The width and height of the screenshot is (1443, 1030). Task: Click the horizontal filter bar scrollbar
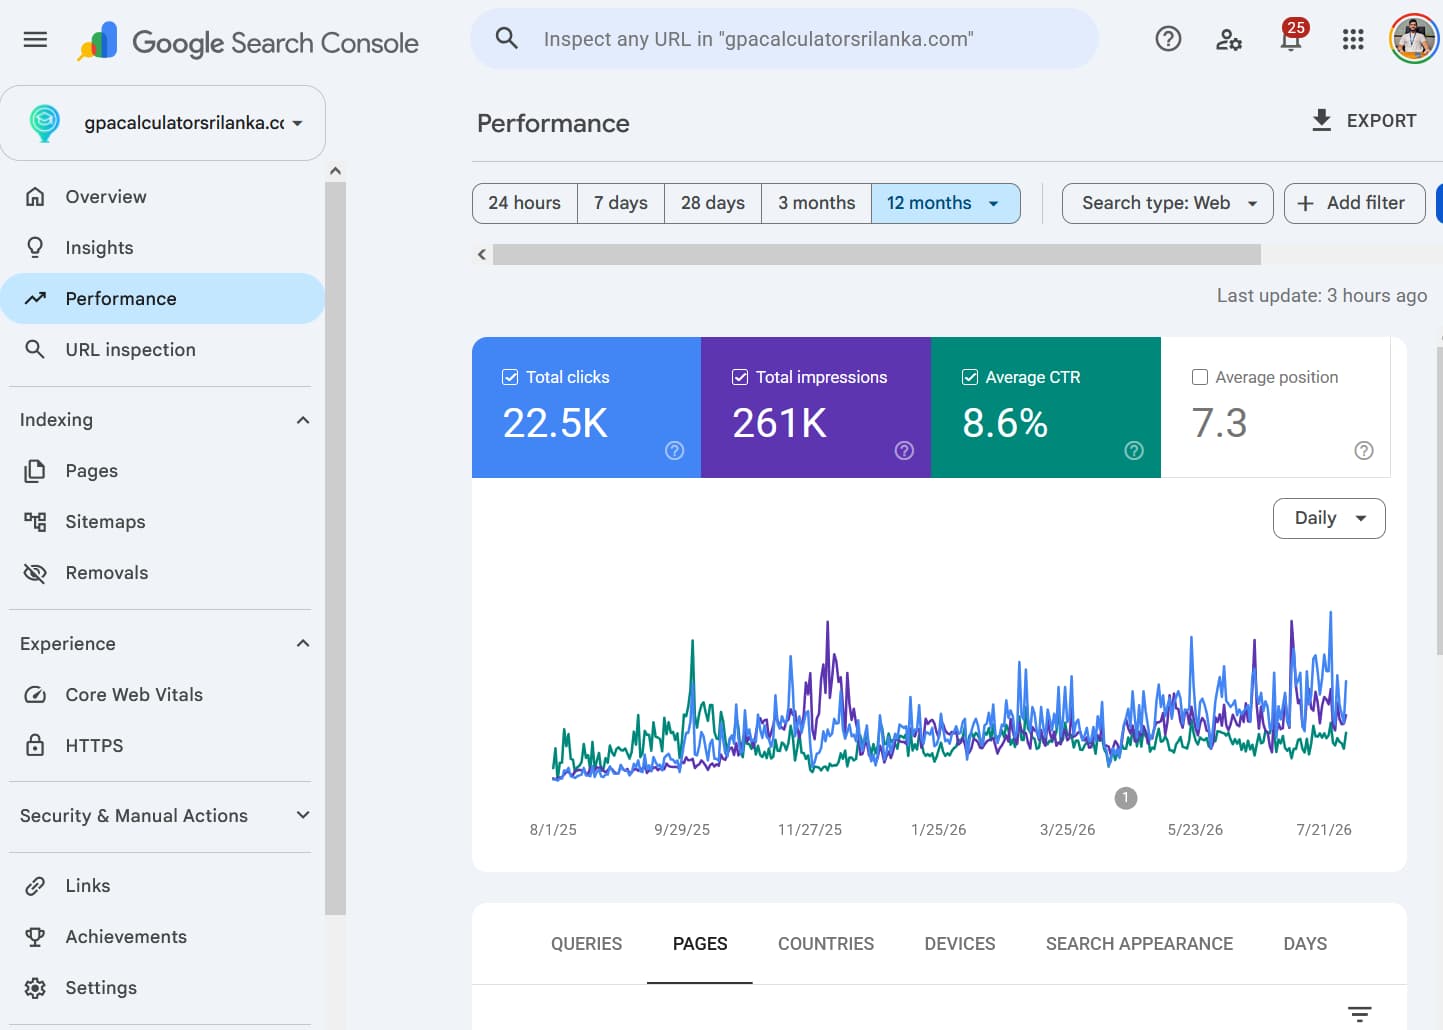(877, 254)
